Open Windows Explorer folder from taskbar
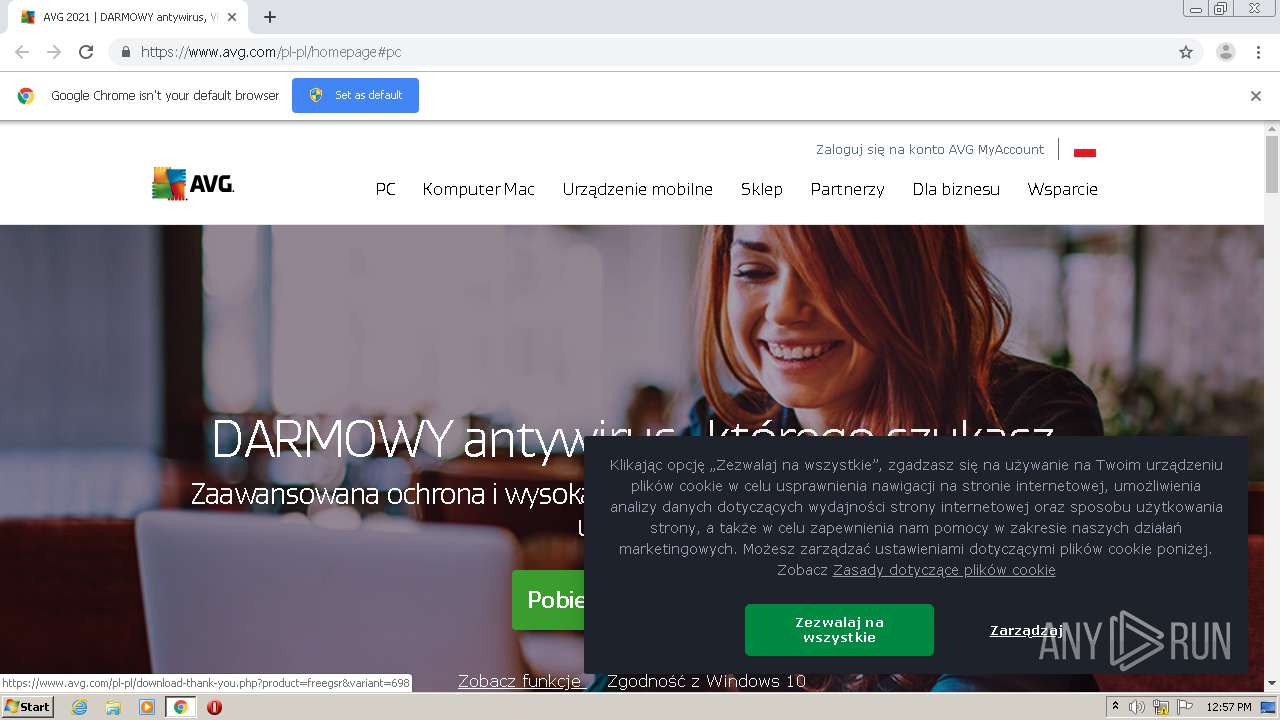The height and width of the screenshot is (720, 1280). pyautogui.click(x=113, y=707)
